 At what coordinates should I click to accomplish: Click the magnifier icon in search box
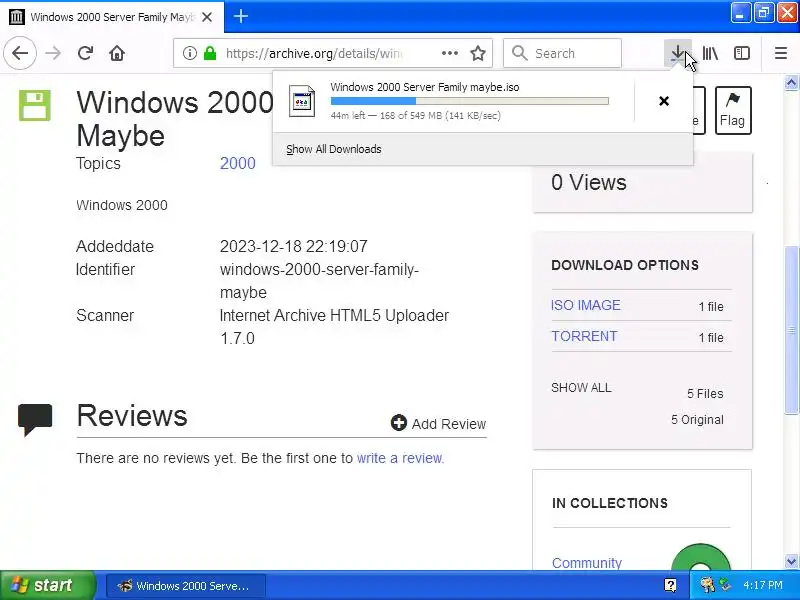(x=519, y=53)
